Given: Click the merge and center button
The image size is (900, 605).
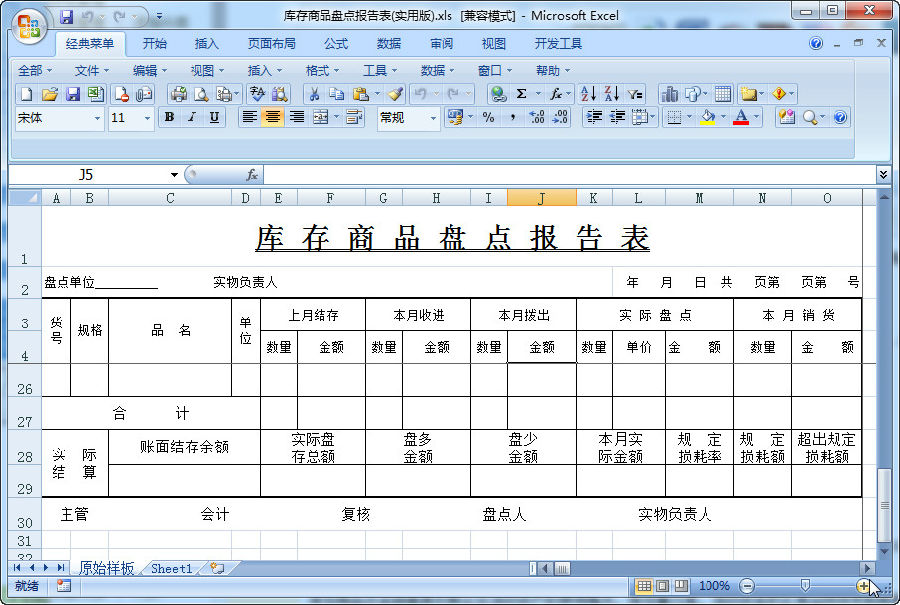Looking at the screenshot, I should click(318, 117).
